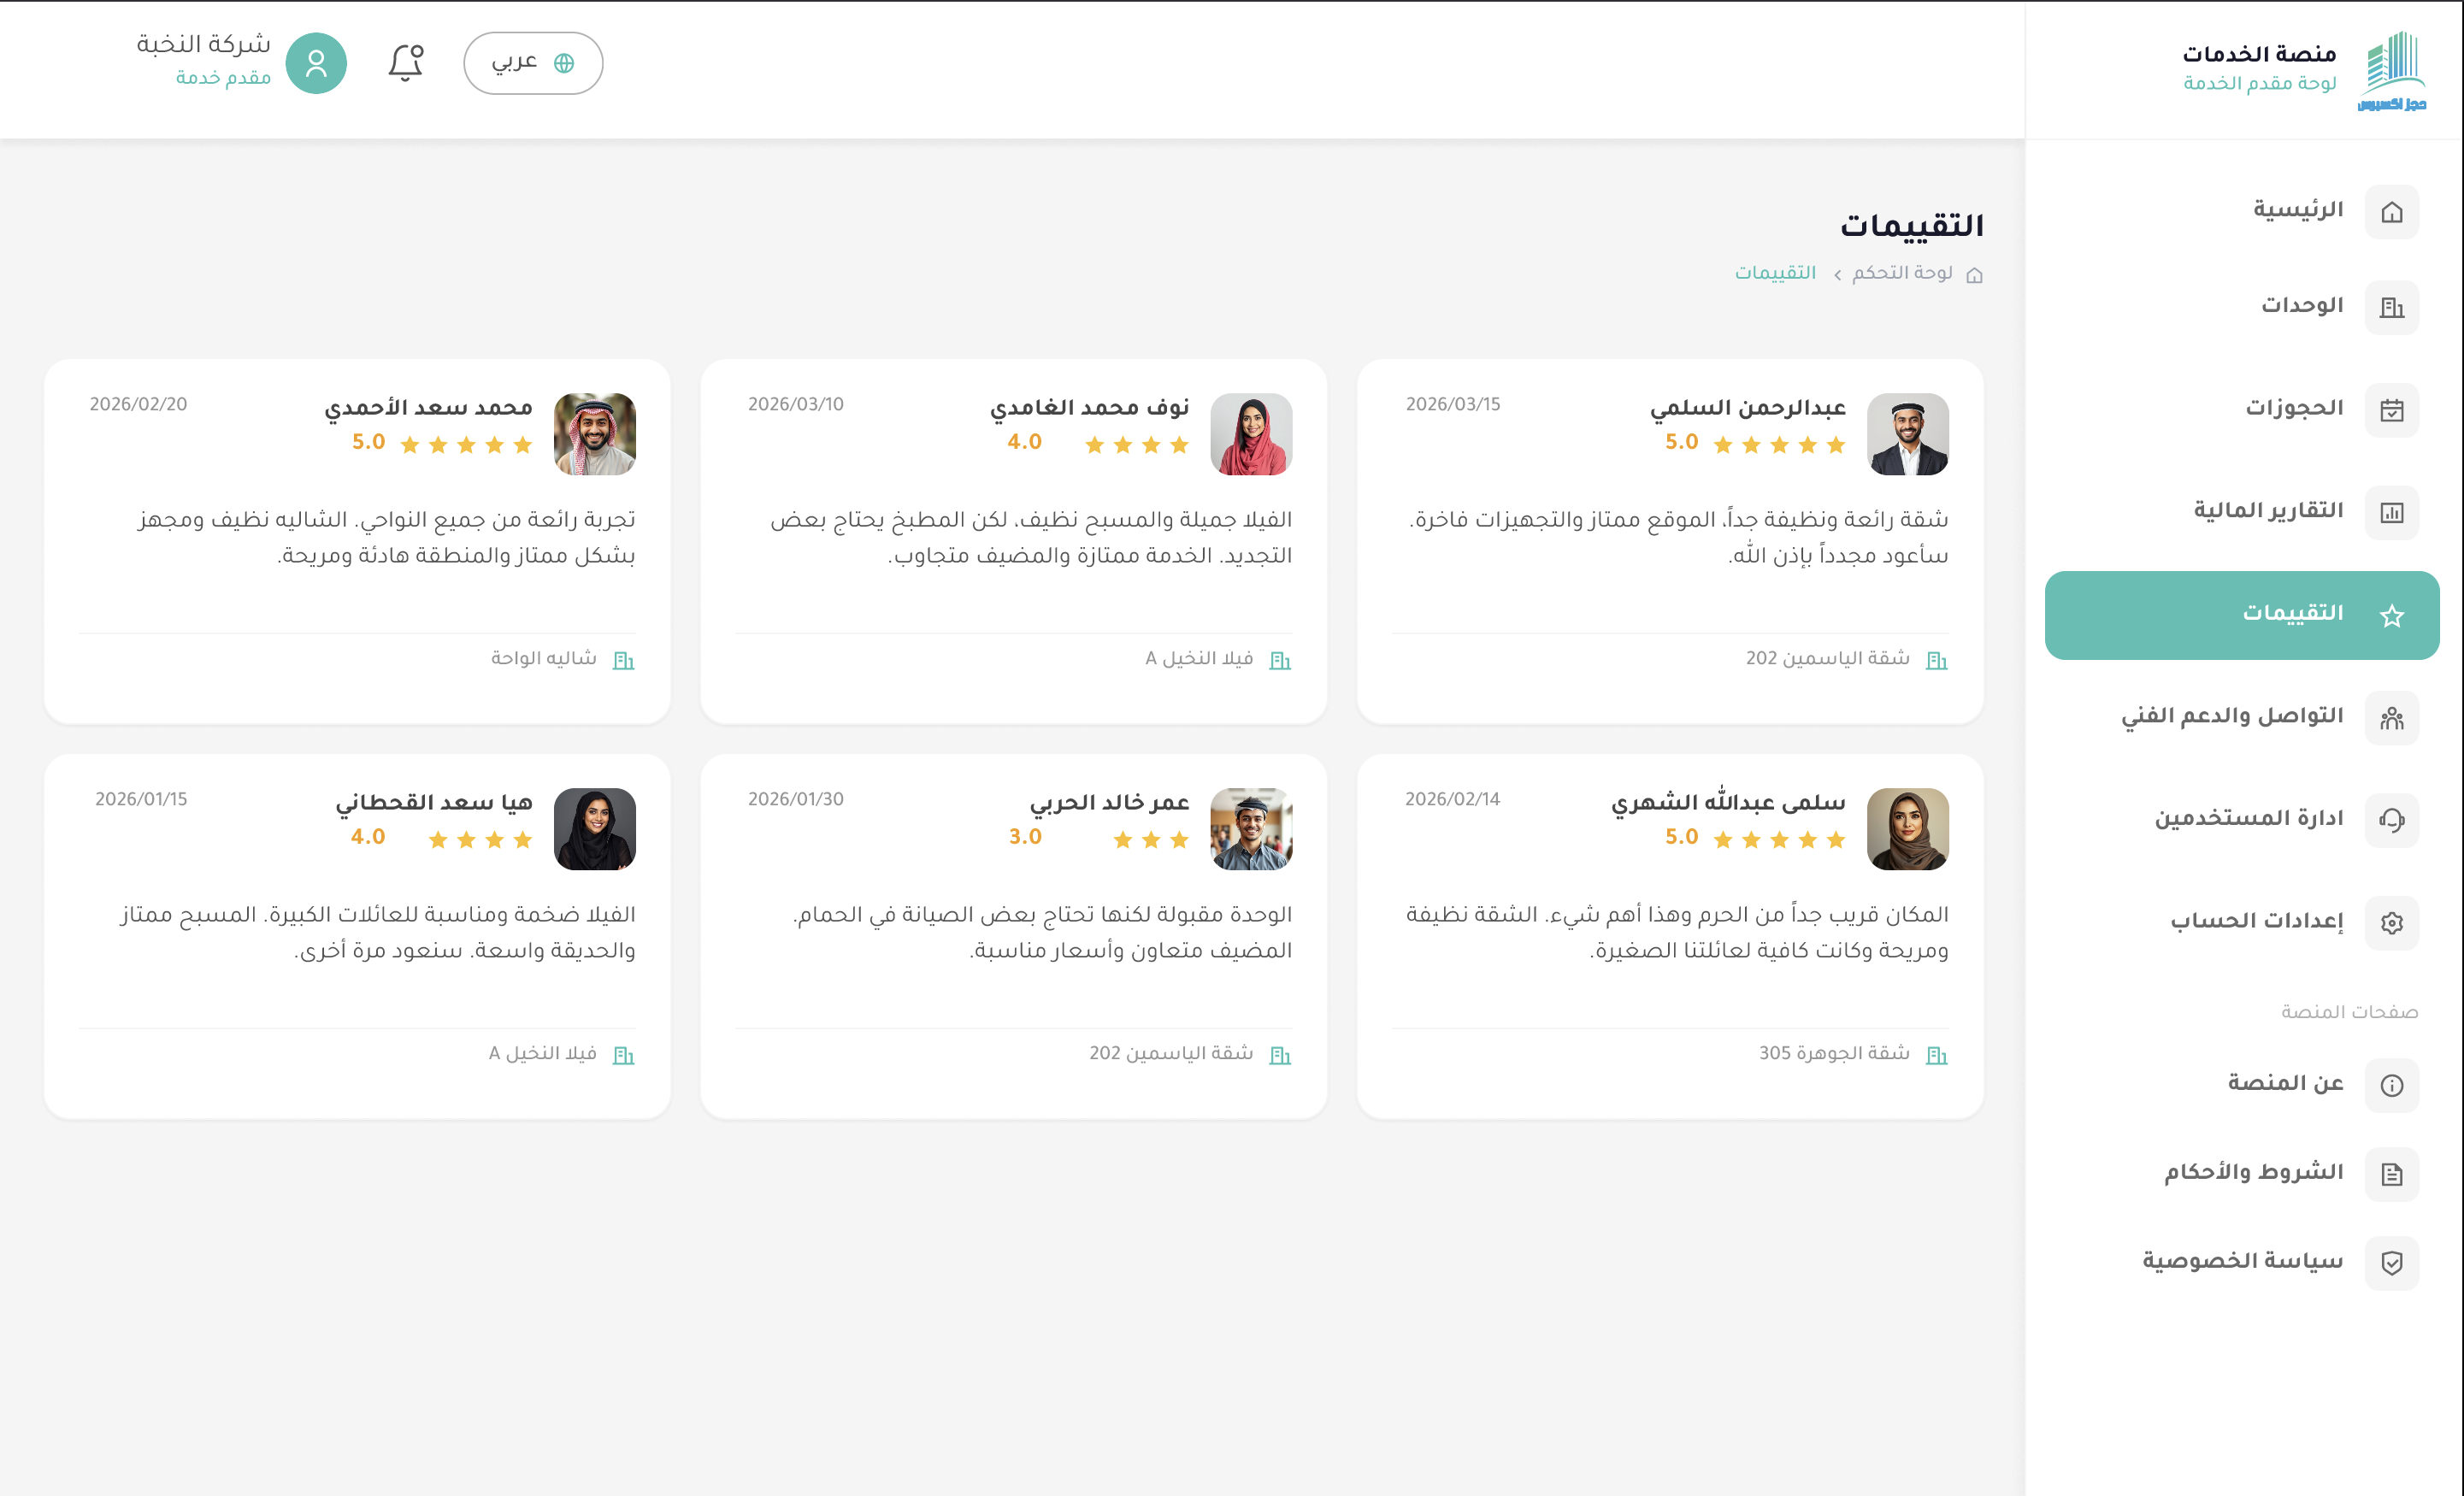Click the document icon beside الشروط والأحكام
The height and width of the screenshot is (1496, 2464).
tap(2392, 1174)
